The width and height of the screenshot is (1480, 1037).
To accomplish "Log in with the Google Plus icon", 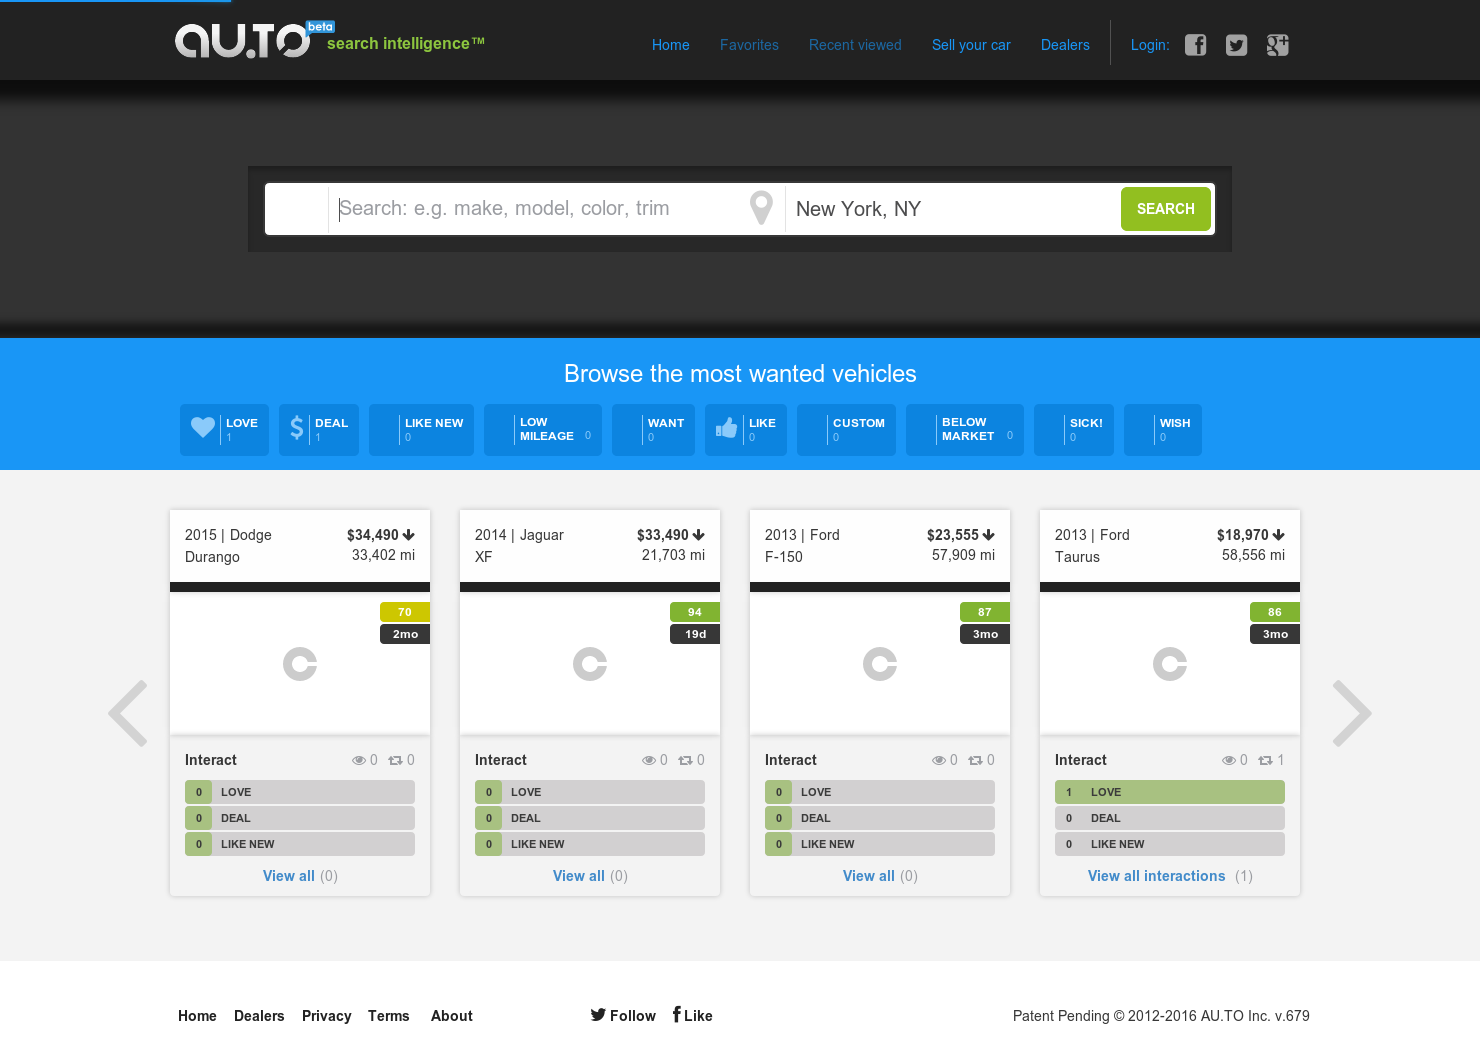I will click(x=1277, y=45).
